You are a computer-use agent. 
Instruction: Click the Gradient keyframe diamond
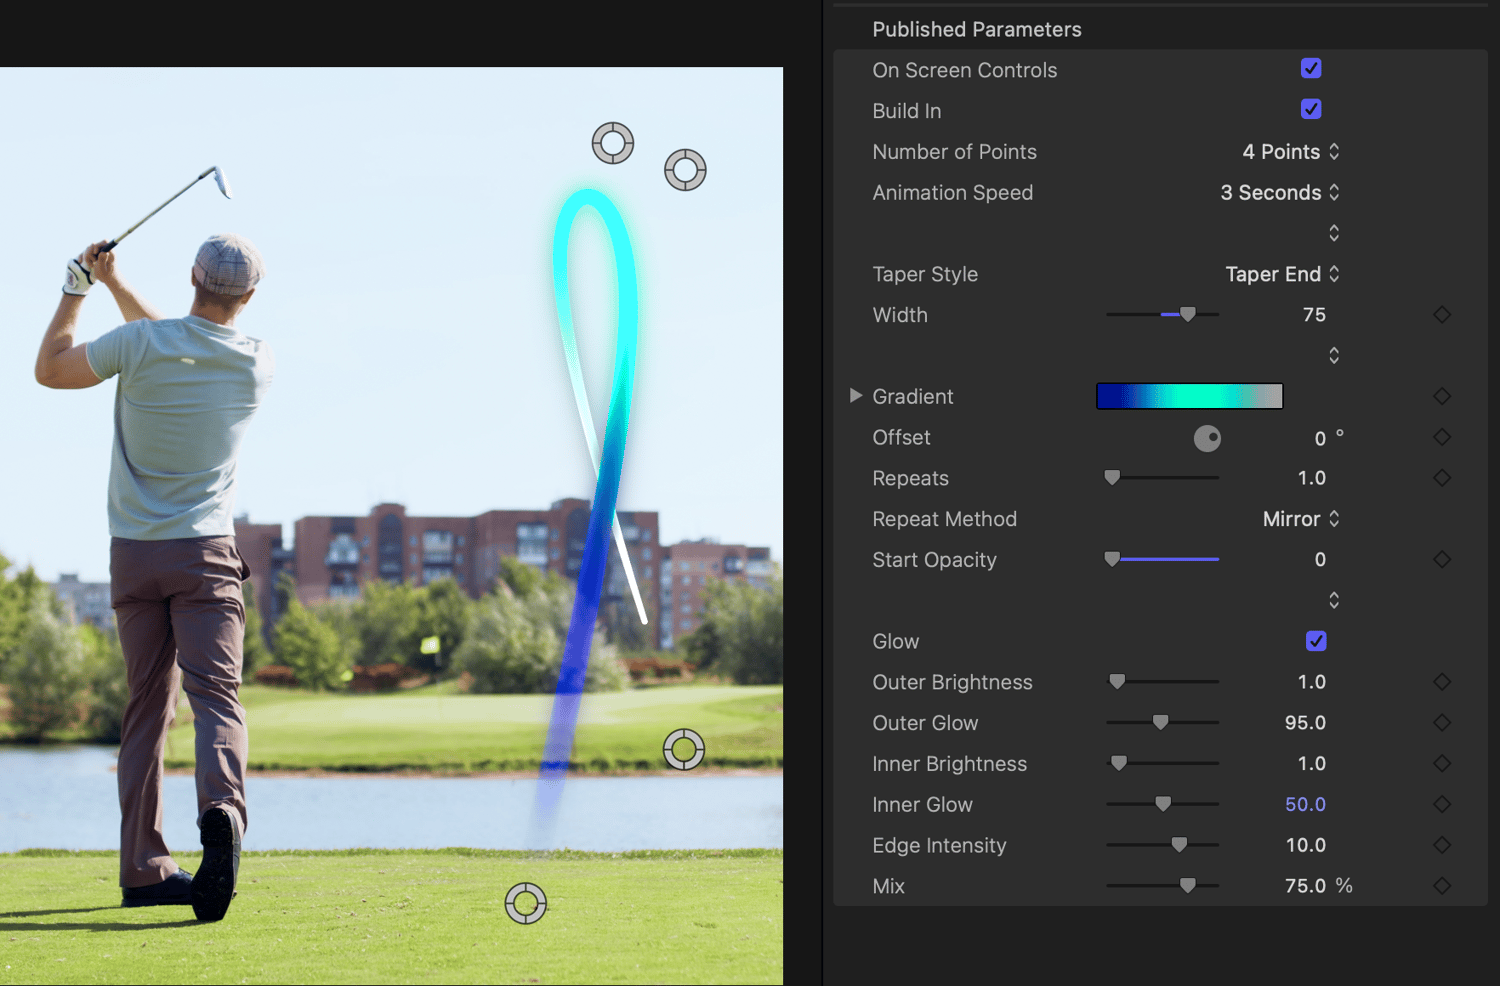click(1442, 396)
